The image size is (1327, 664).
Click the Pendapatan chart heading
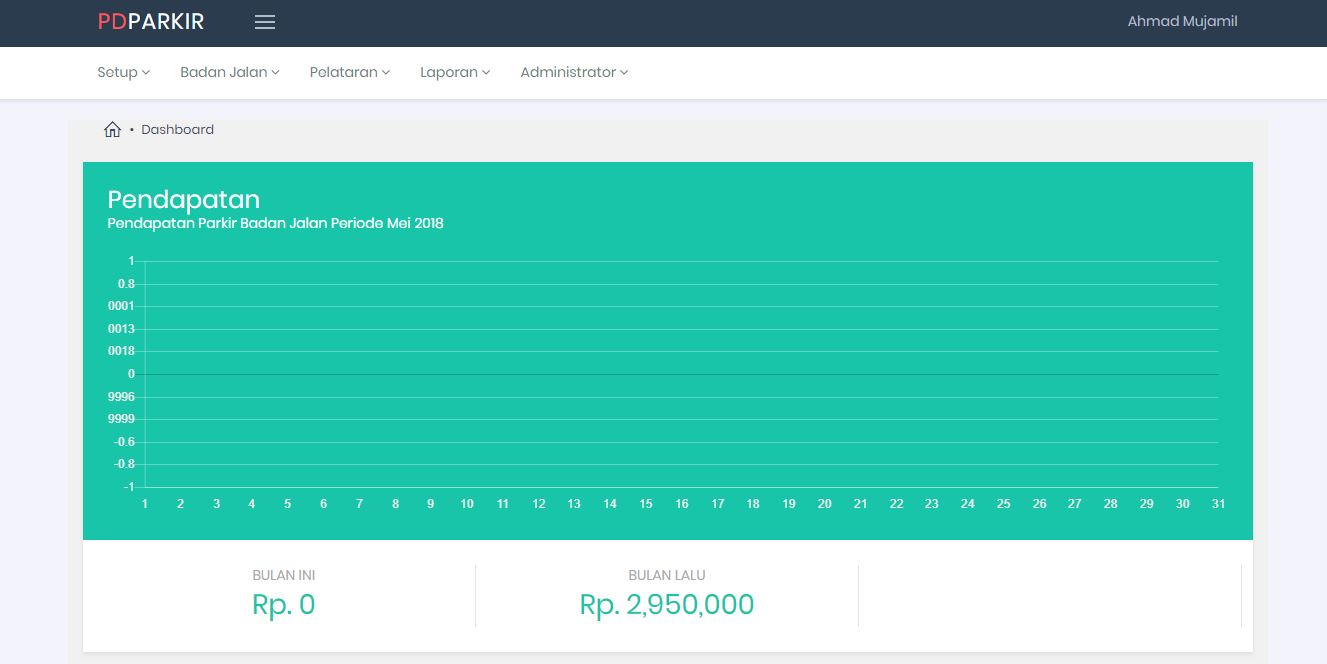click(183, 199)
